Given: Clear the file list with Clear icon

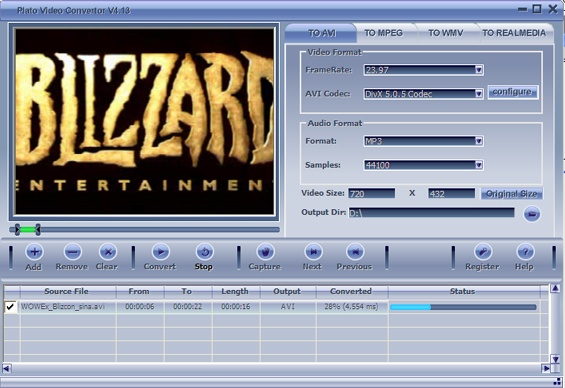Looking at the screenshot, I should tap(108, 252).
